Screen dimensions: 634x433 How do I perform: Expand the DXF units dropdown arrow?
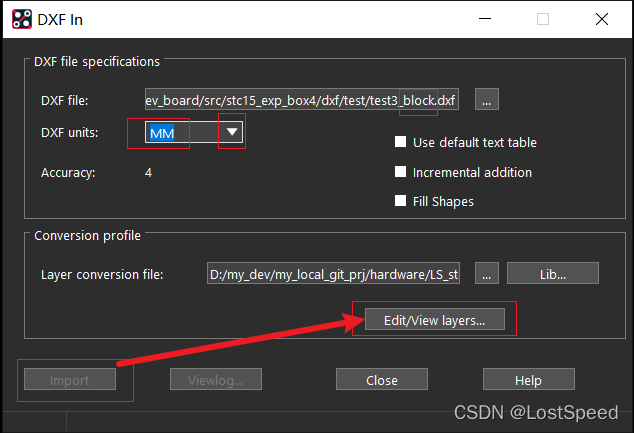(232, 132)
